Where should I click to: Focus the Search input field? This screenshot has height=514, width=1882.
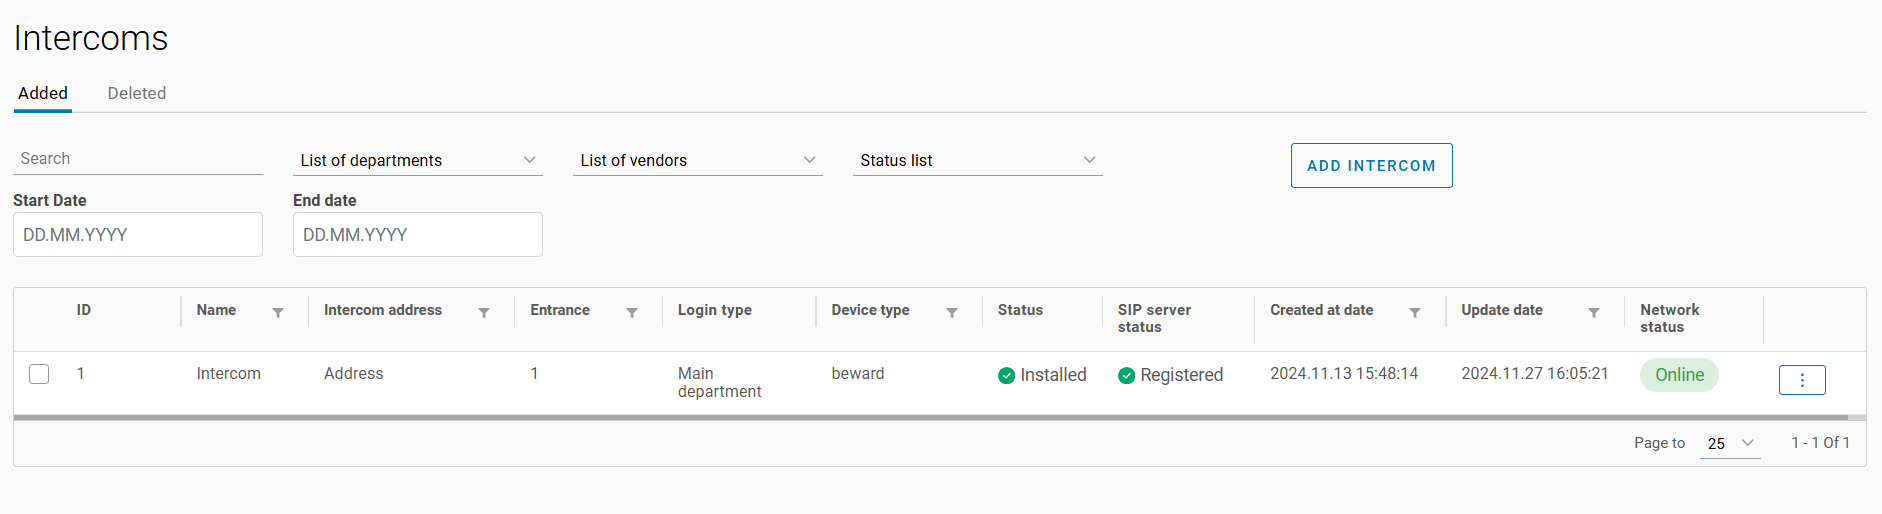(138, 159)
